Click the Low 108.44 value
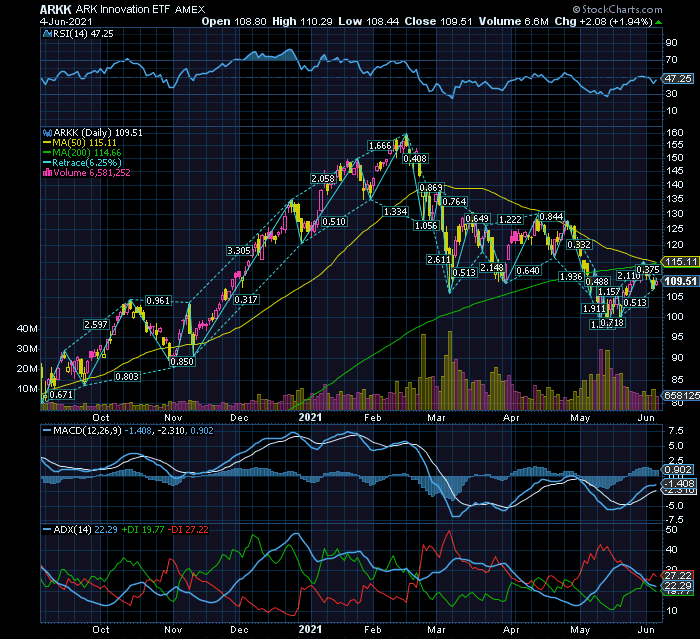Screen dimensions: 700x639 (x=368, y=21)
